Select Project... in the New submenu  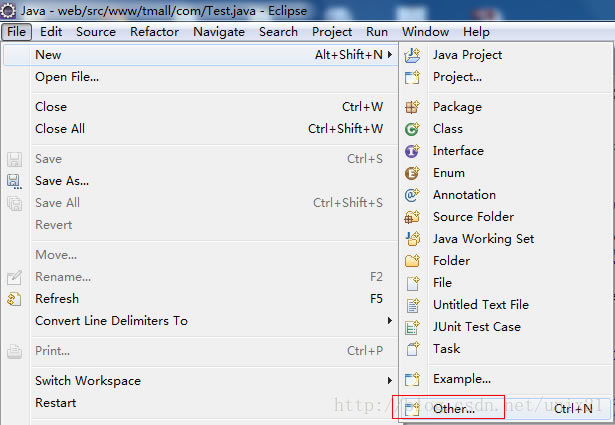point(506,77)
